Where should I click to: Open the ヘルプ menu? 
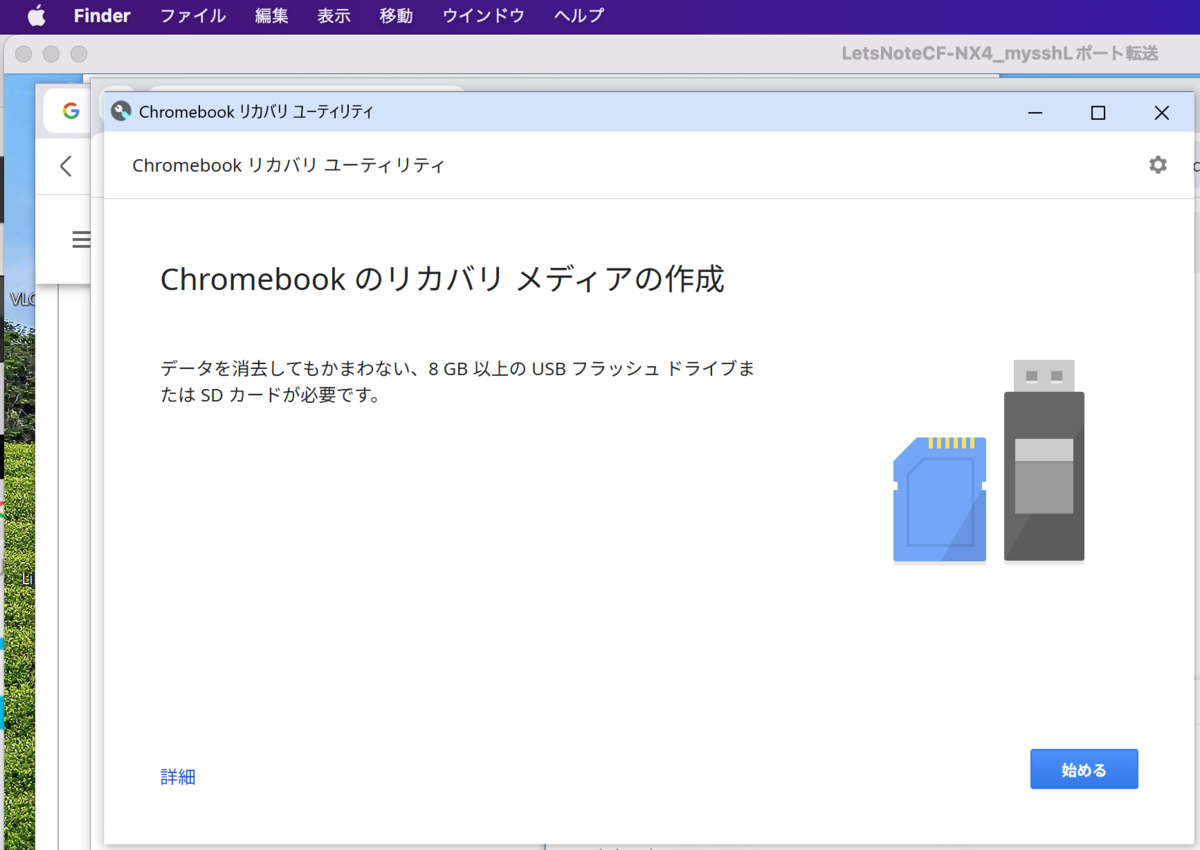click(579, 16)
